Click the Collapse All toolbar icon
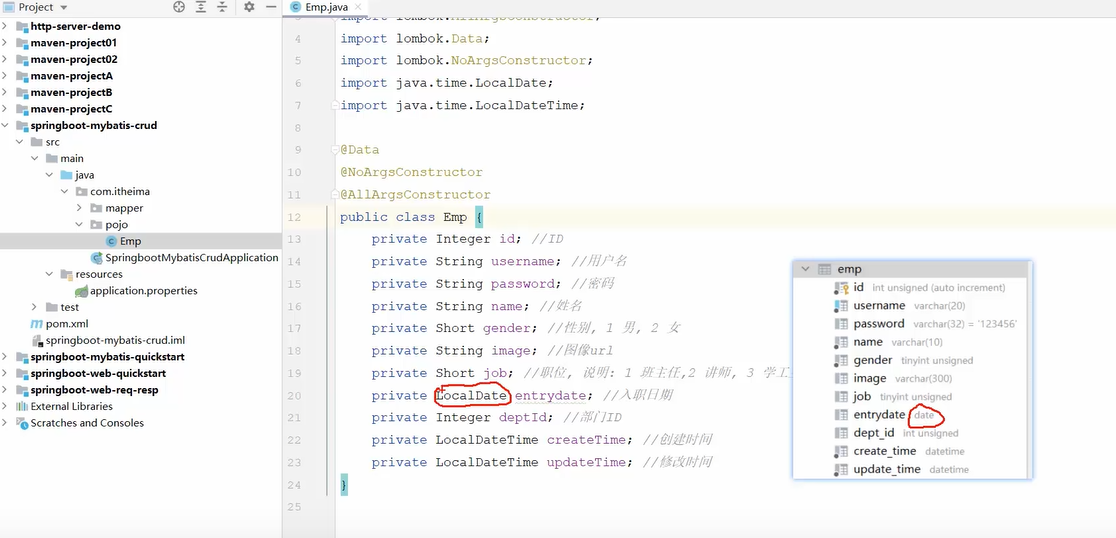 [x=222, y=7]
